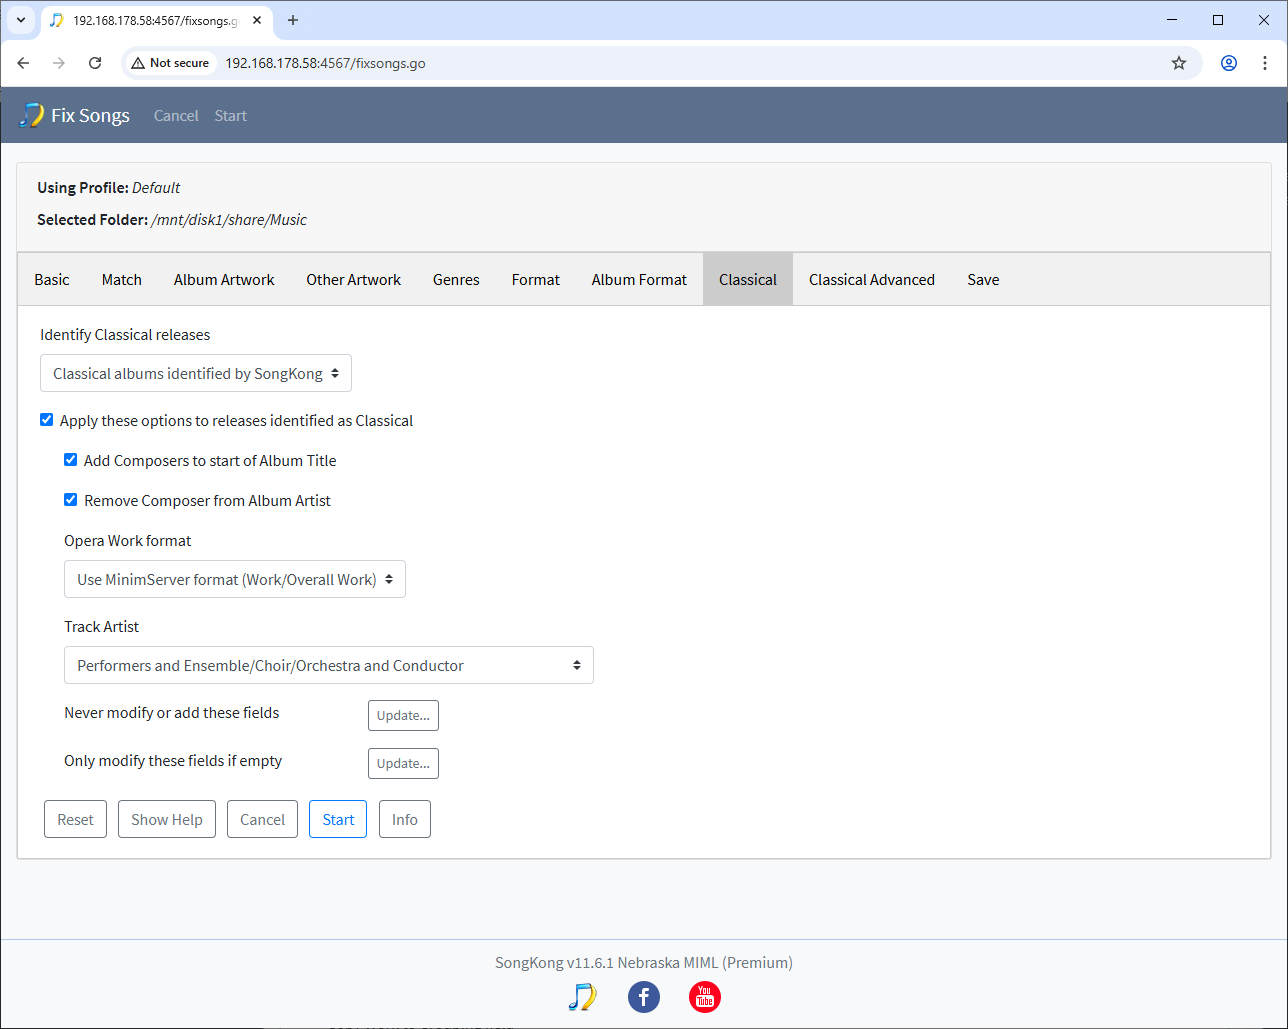
Task: Click Update for Never modify fields
Action: pos(403,715)
